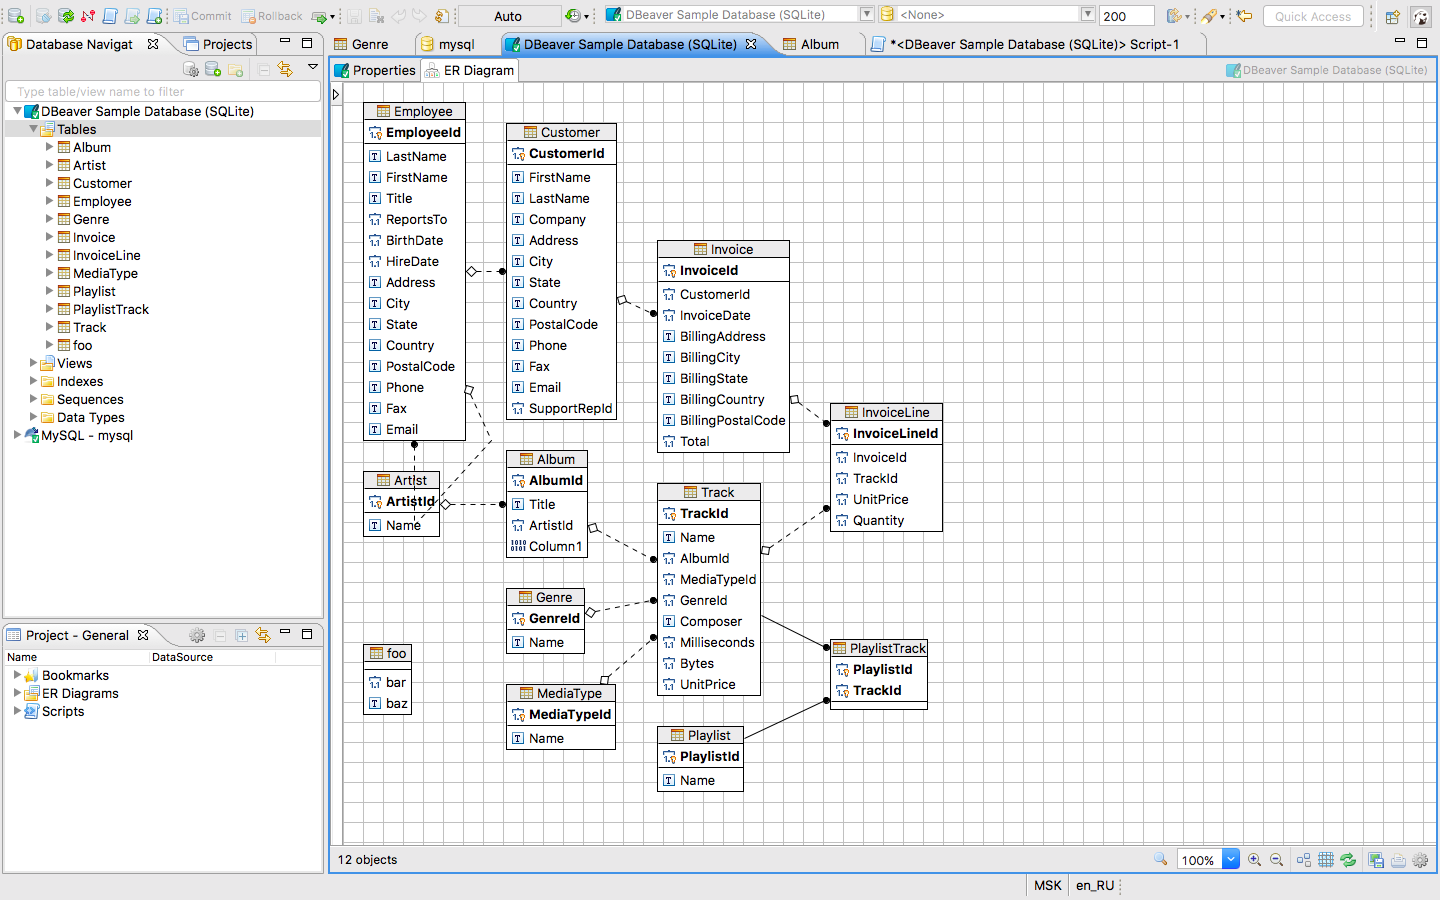Viewport: 1440px width, 900px height.
Task: Click the new connection icon in main toolbar
Action: pos(16,16)
